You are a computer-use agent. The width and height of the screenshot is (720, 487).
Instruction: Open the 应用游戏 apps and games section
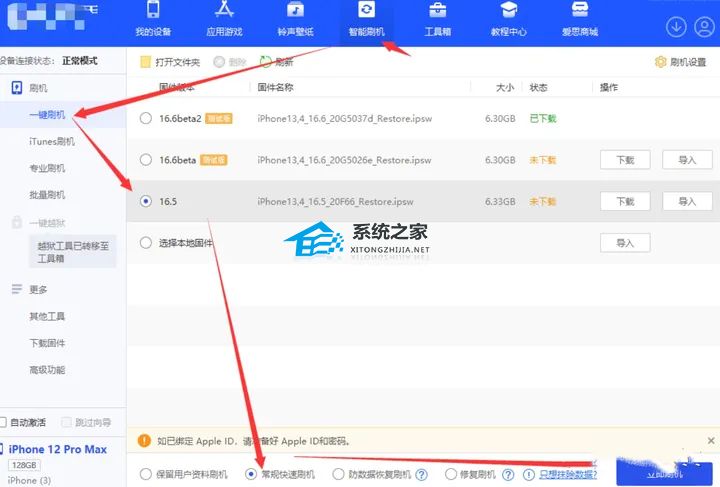tap(223, 19)
